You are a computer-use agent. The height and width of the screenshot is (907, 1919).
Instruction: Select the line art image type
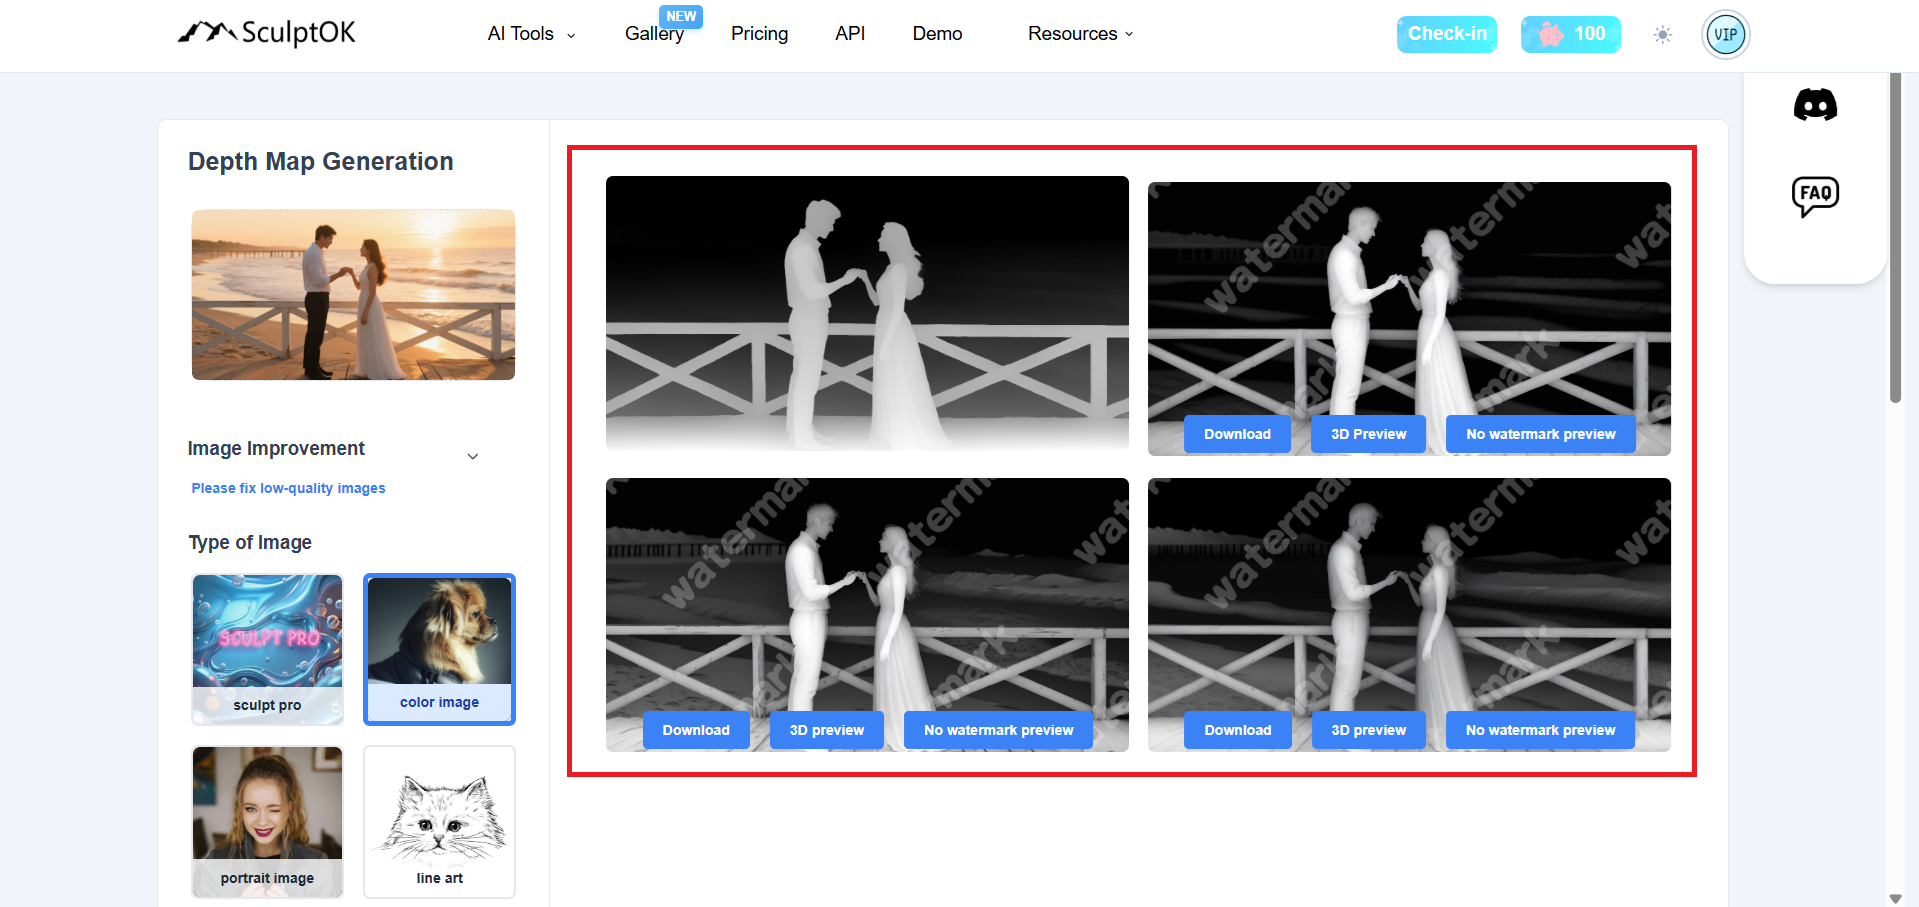click(x=438, y=821)
